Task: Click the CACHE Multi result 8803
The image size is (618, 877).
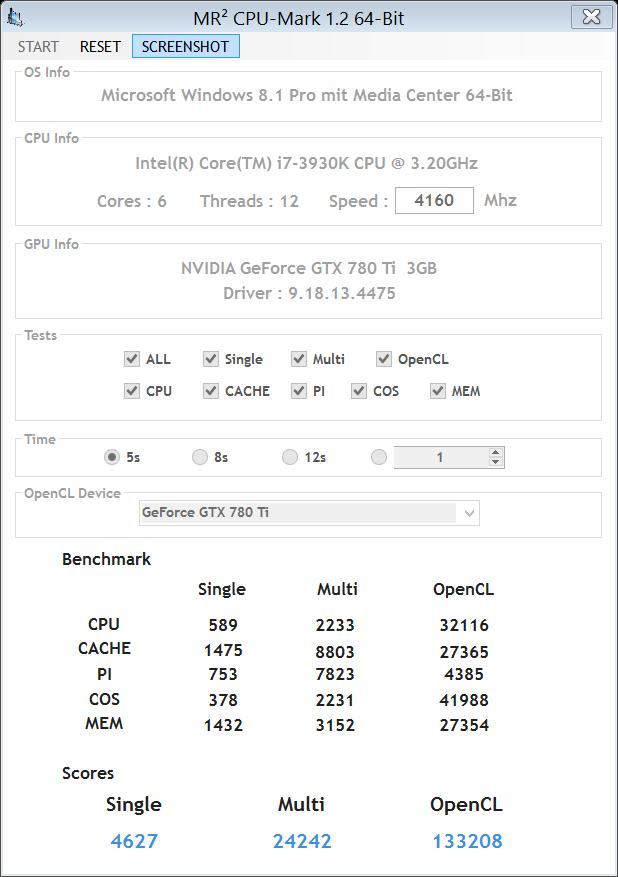Action: click(x=335, y=652)
